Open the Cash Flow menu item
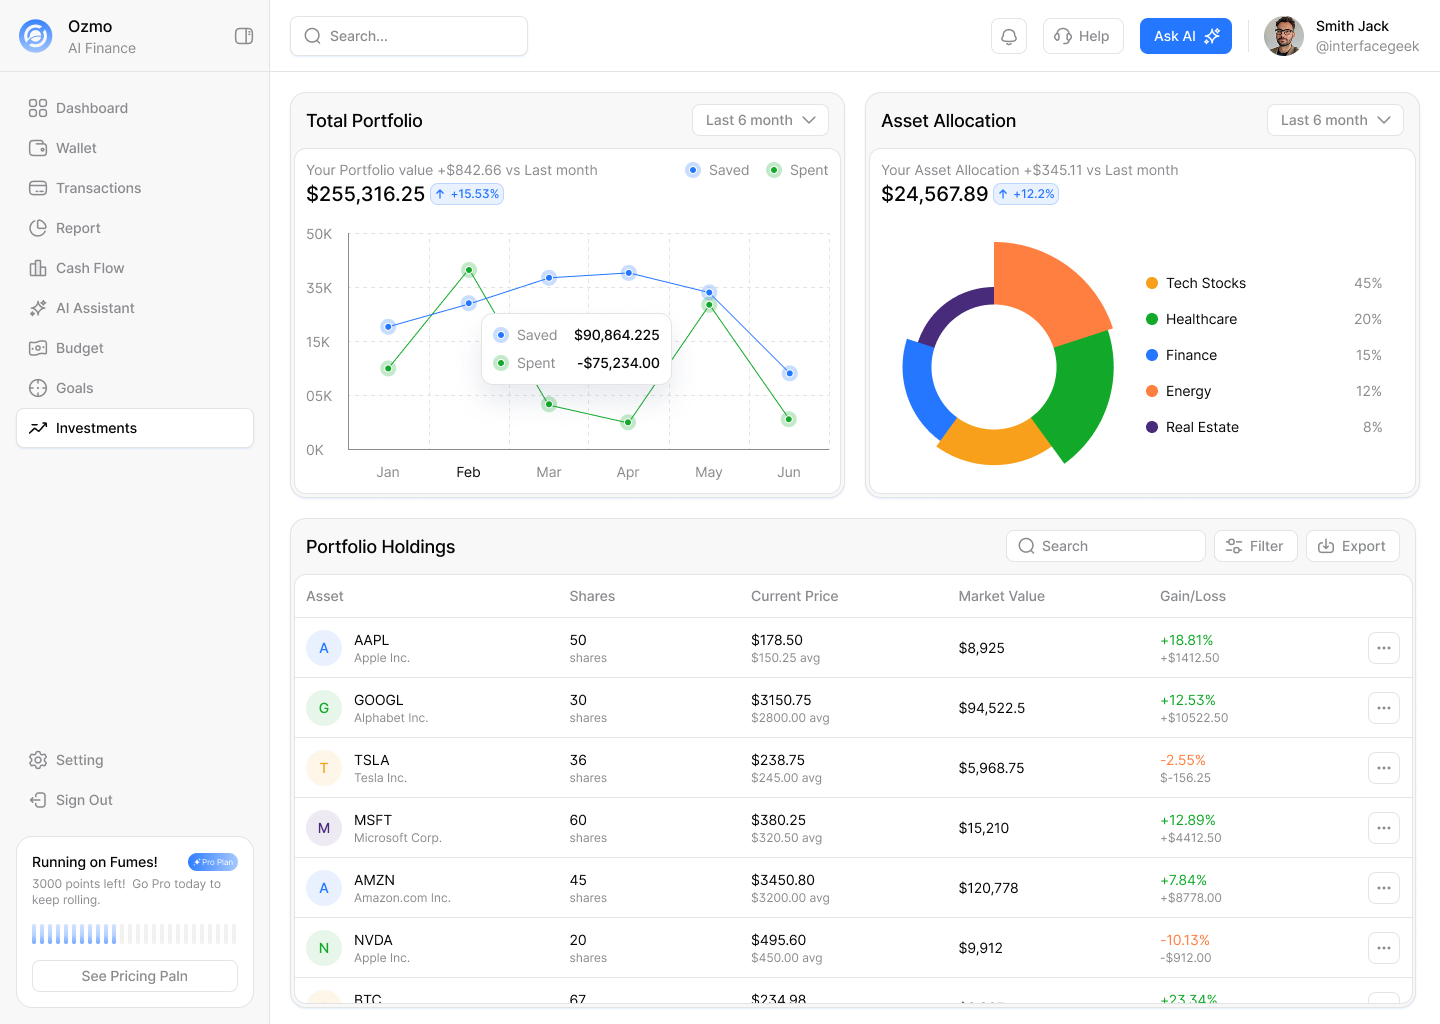The image size is (1440, 1024). (90, 268)
